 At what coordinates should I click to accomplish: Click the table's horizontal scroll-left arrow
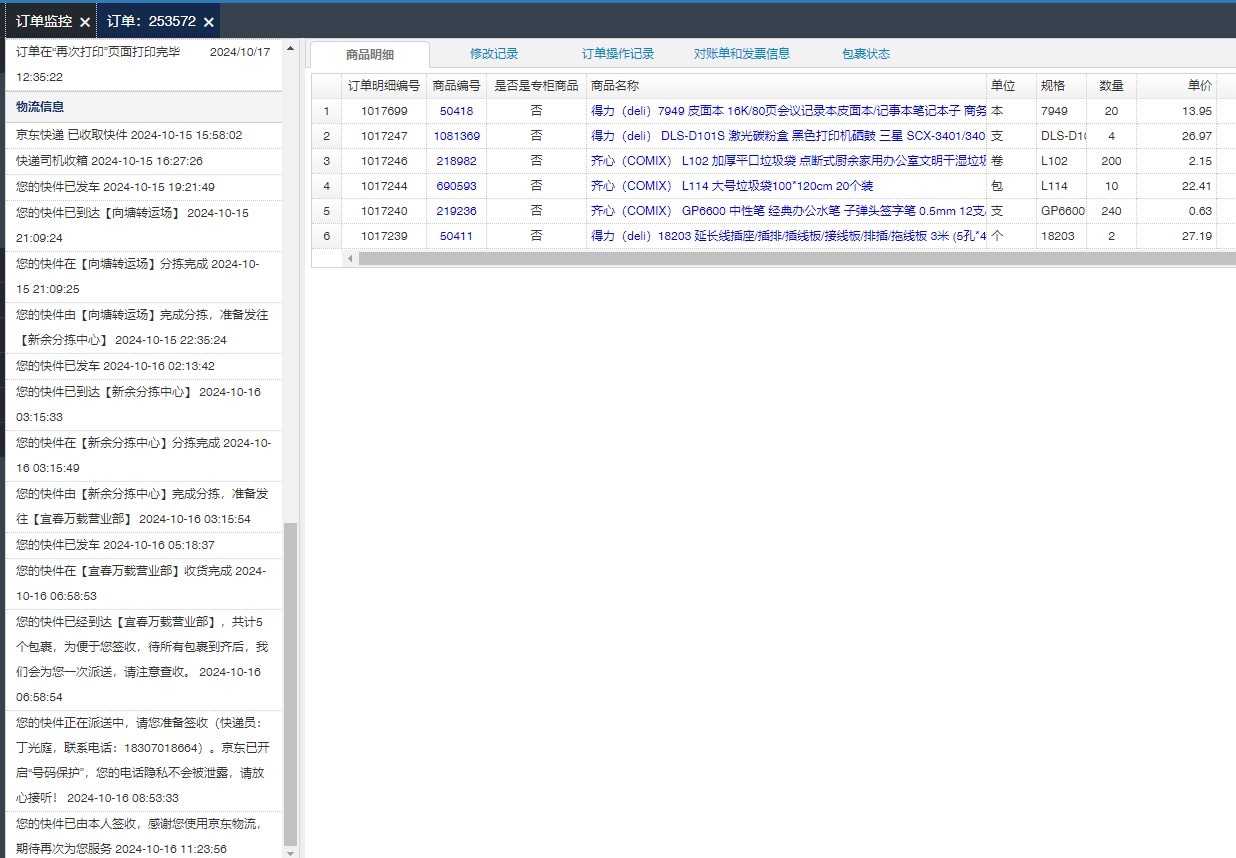pos(350,258)
